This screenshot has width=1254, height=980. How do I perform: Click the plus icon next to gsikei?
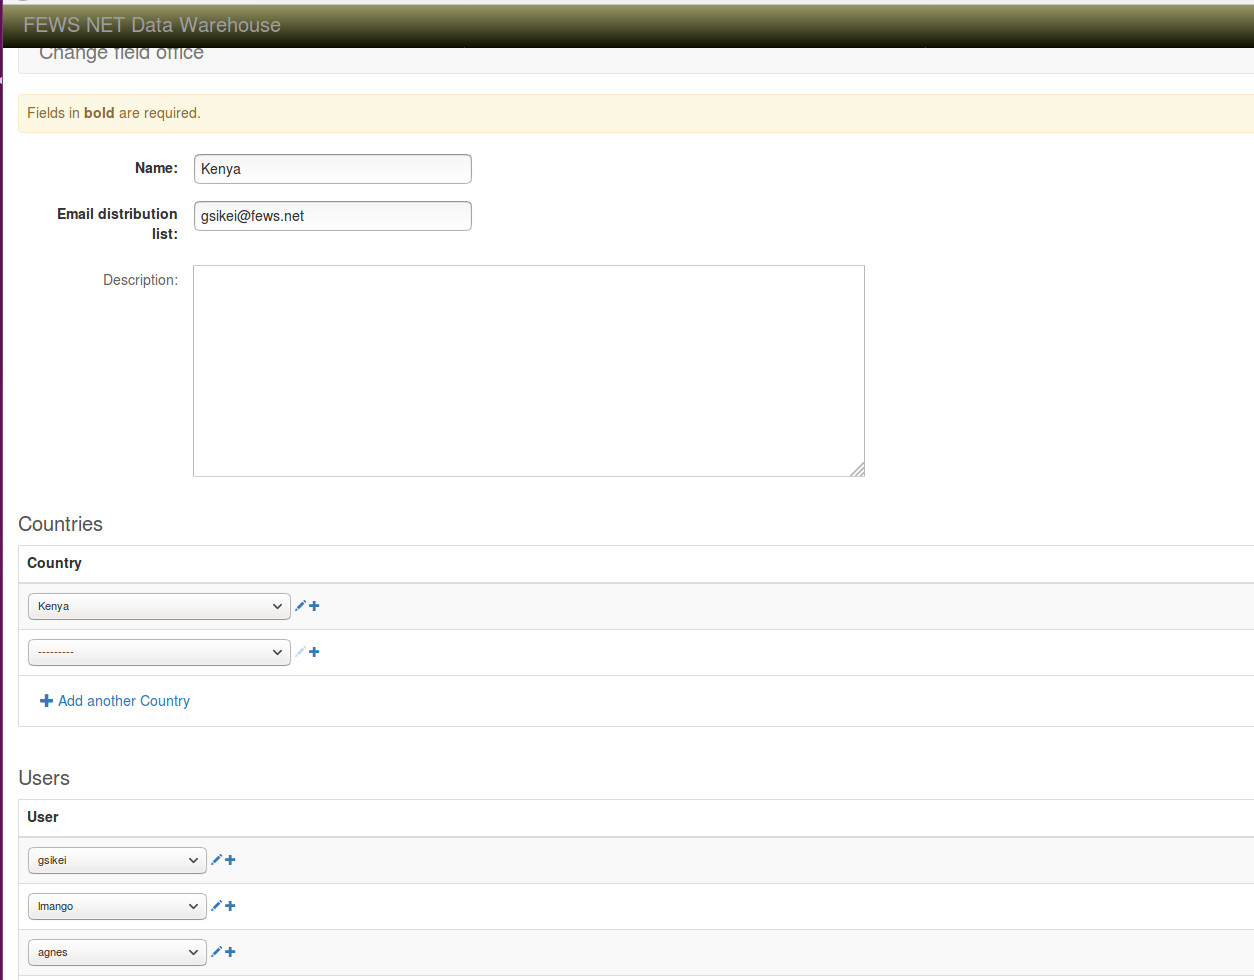pos(230,860)
